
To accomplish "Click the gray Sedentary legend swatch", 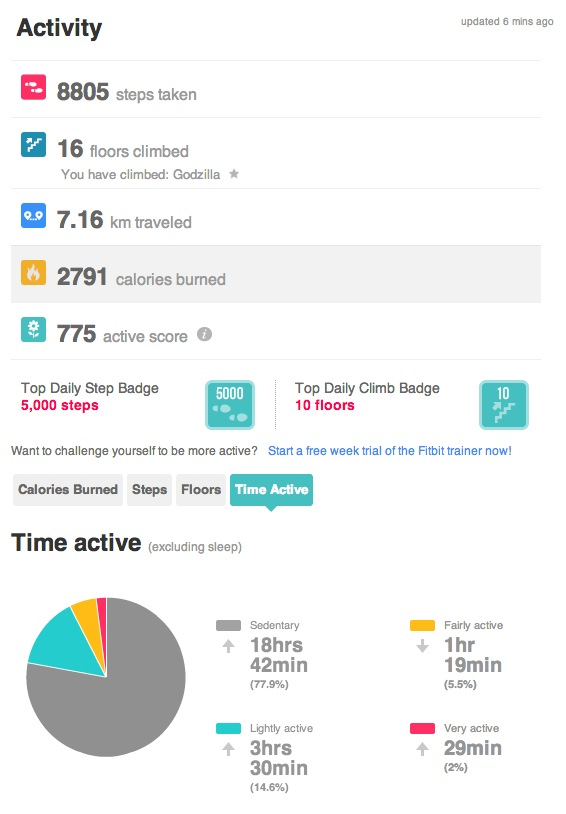I will coord(228,625).
